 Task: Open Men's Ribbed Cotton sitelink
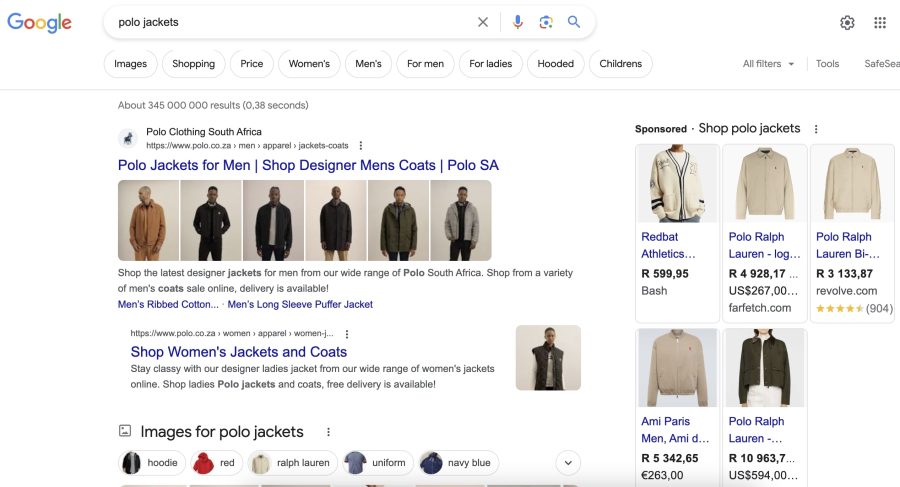[168, 304]
